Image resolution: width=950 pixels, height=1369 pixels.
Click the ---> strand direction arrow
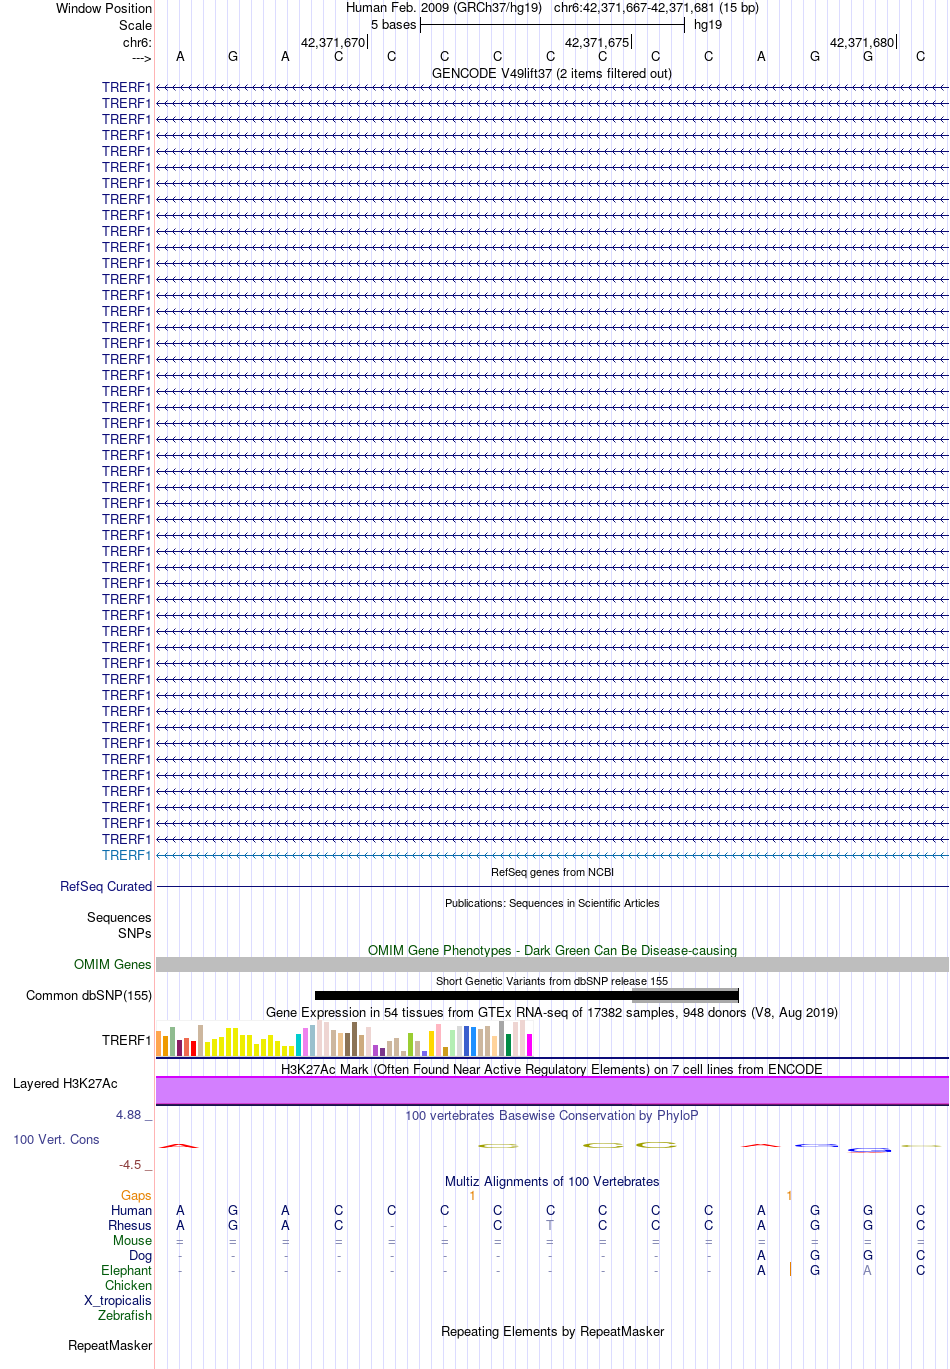coord(141,58)
